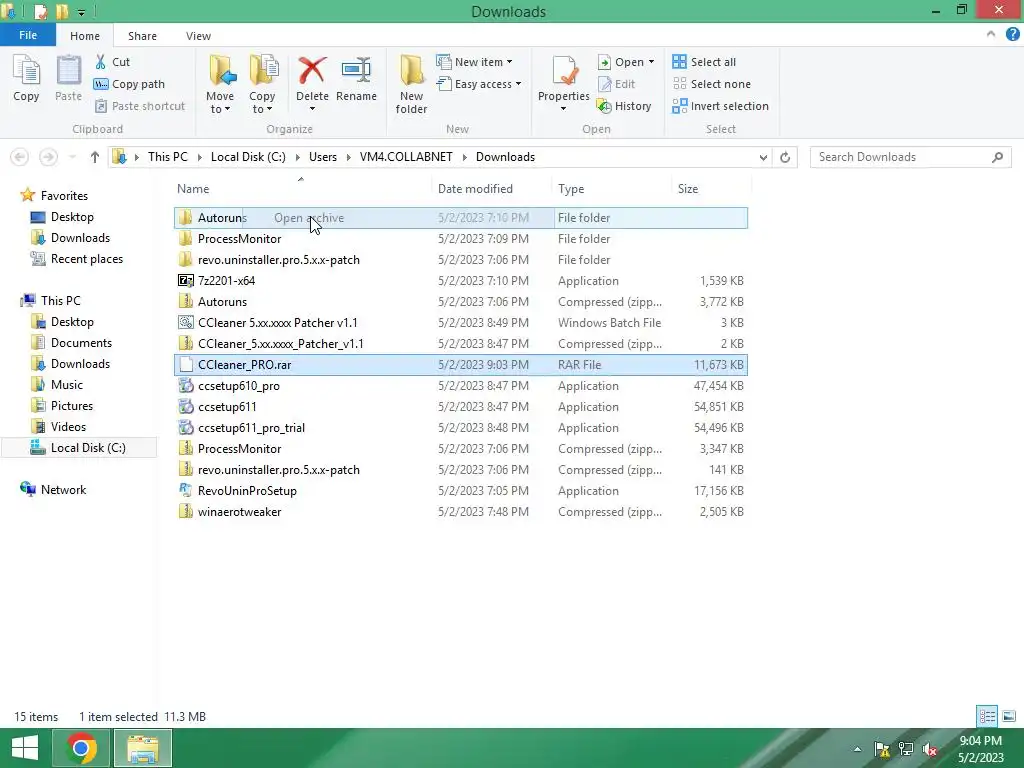Click Copy path in the ribbon
The image size is (1024, 768).
[x=129, y=84]
